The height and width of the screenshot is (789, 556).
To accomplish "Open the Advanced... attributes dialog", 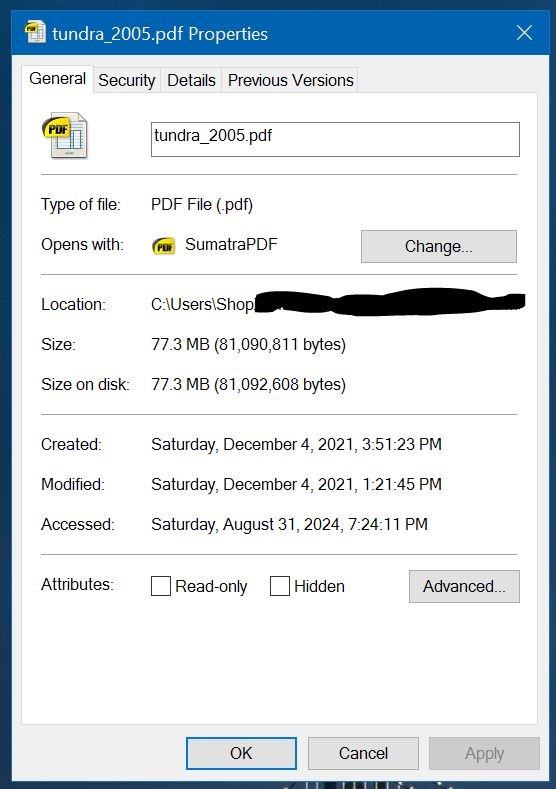I will (464, 586).
